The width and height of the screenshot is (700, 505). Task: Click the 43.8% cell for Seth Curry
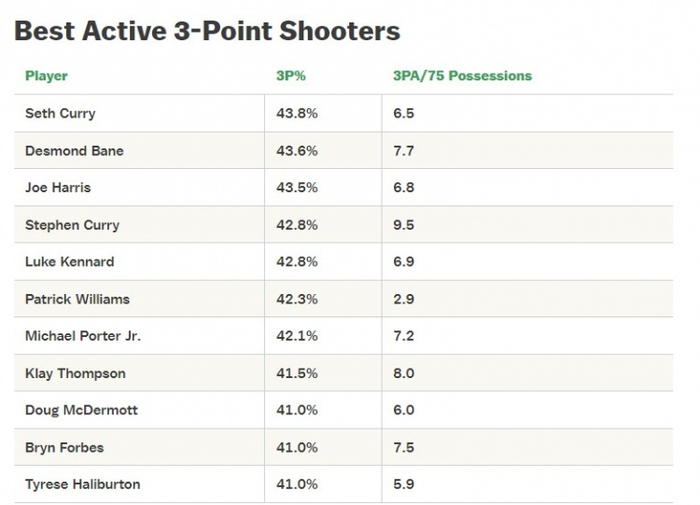coord(297,114)
